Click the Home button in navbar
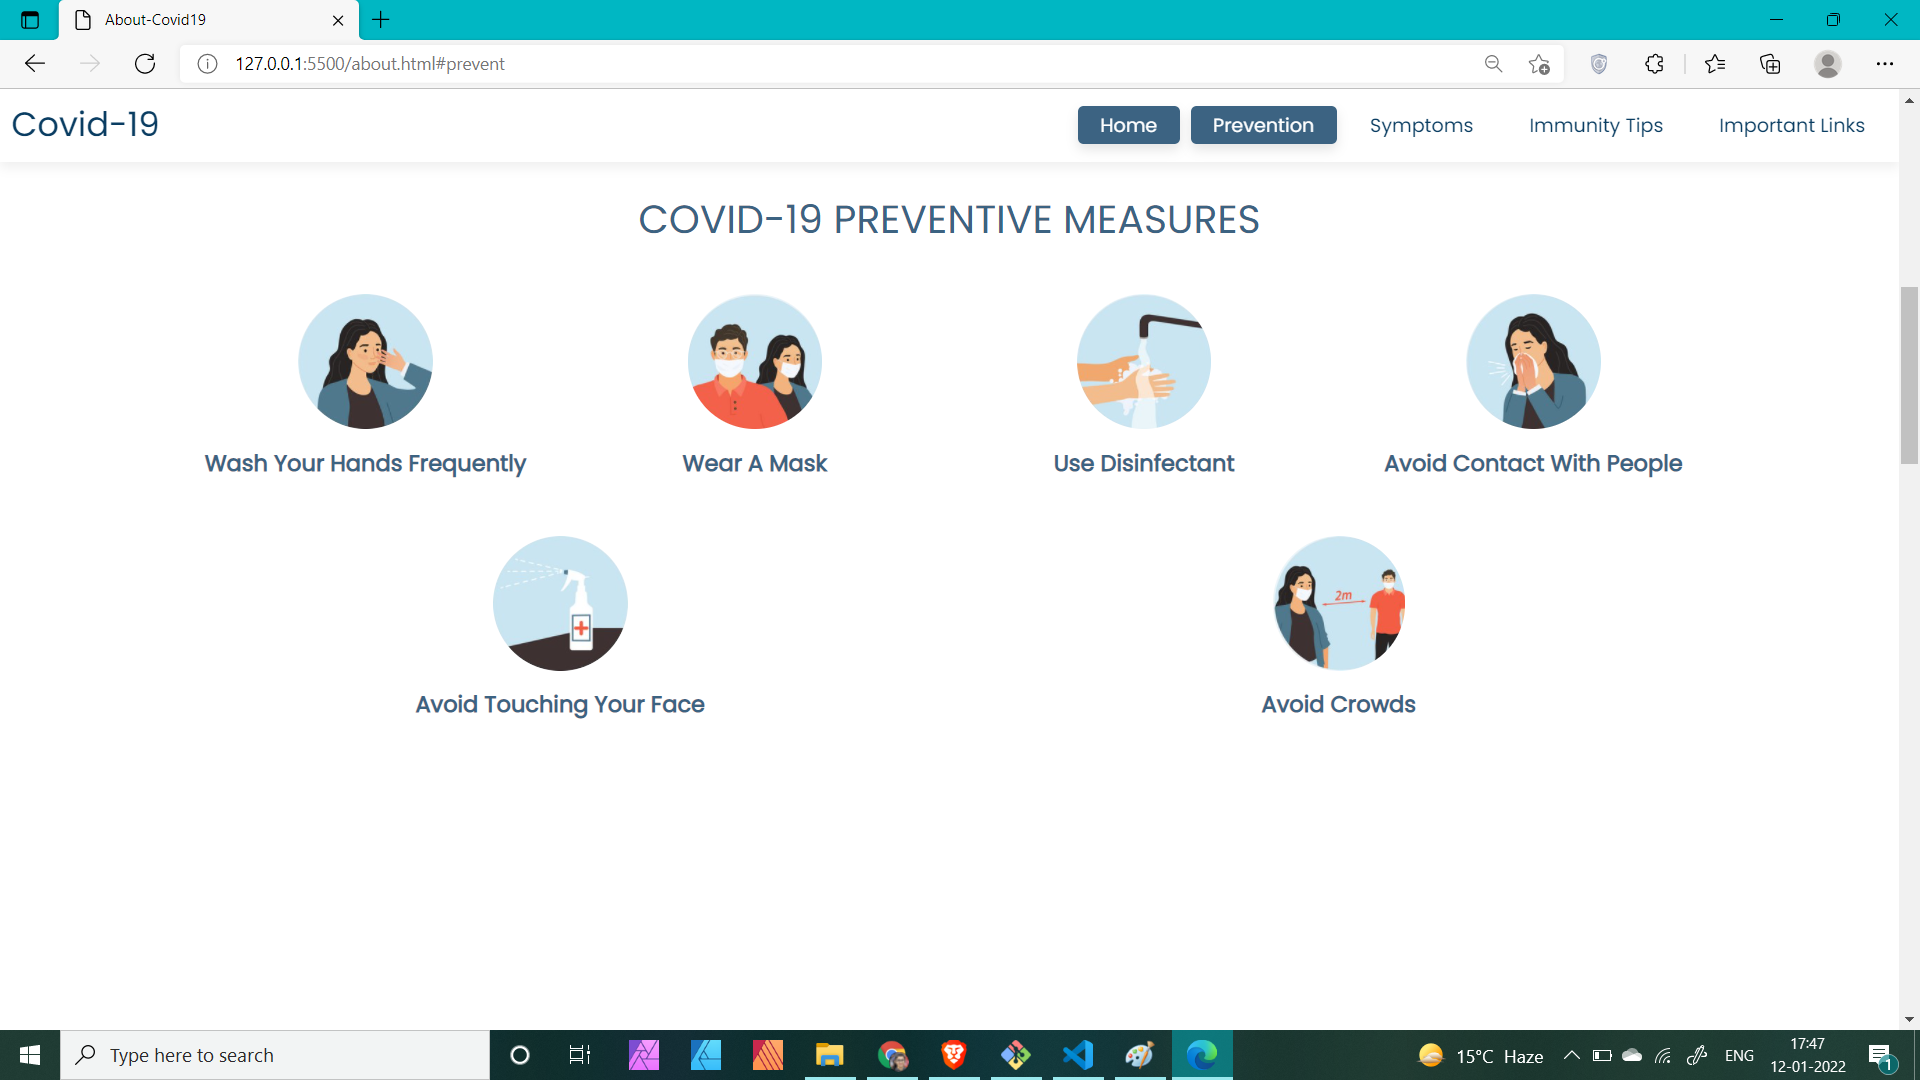 pyautogui.click(x=1128, y=125)
